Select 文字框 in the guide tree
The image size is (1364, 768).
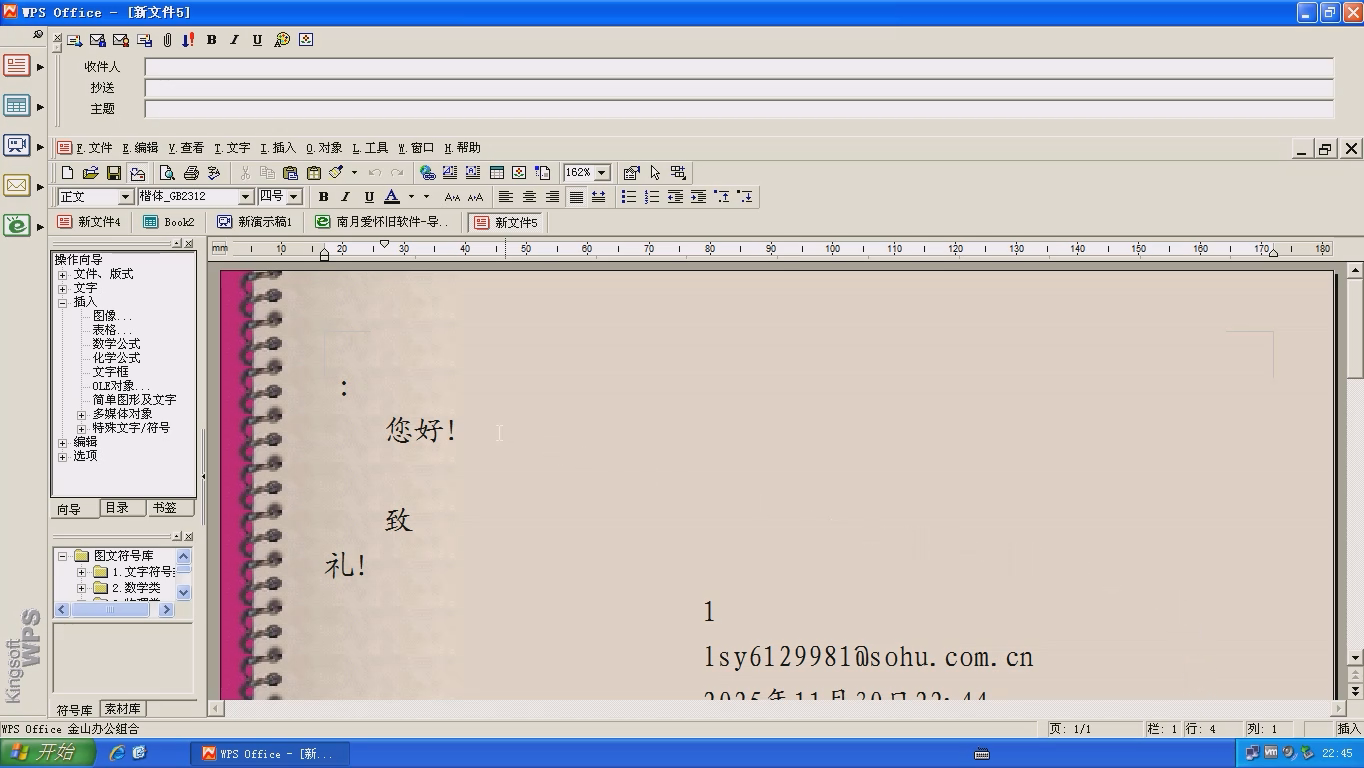(110, 372)
